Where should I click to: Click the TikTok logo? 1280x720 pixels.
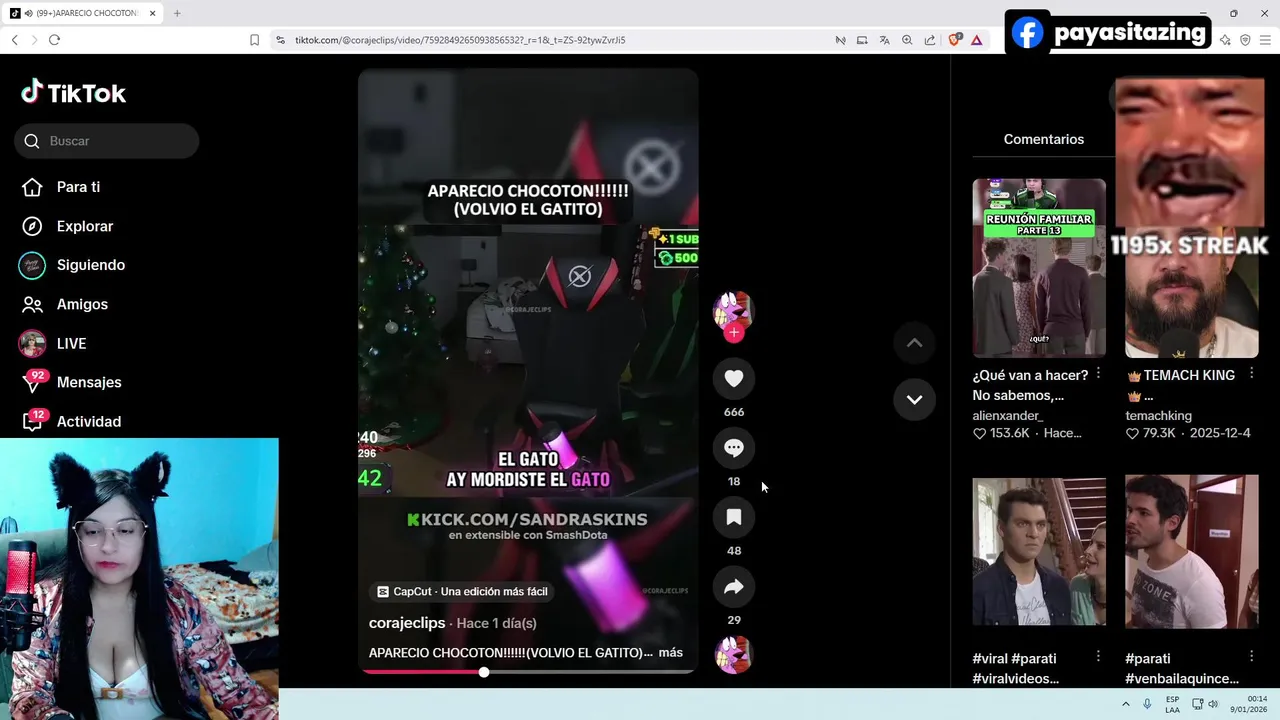click(74, 93)
